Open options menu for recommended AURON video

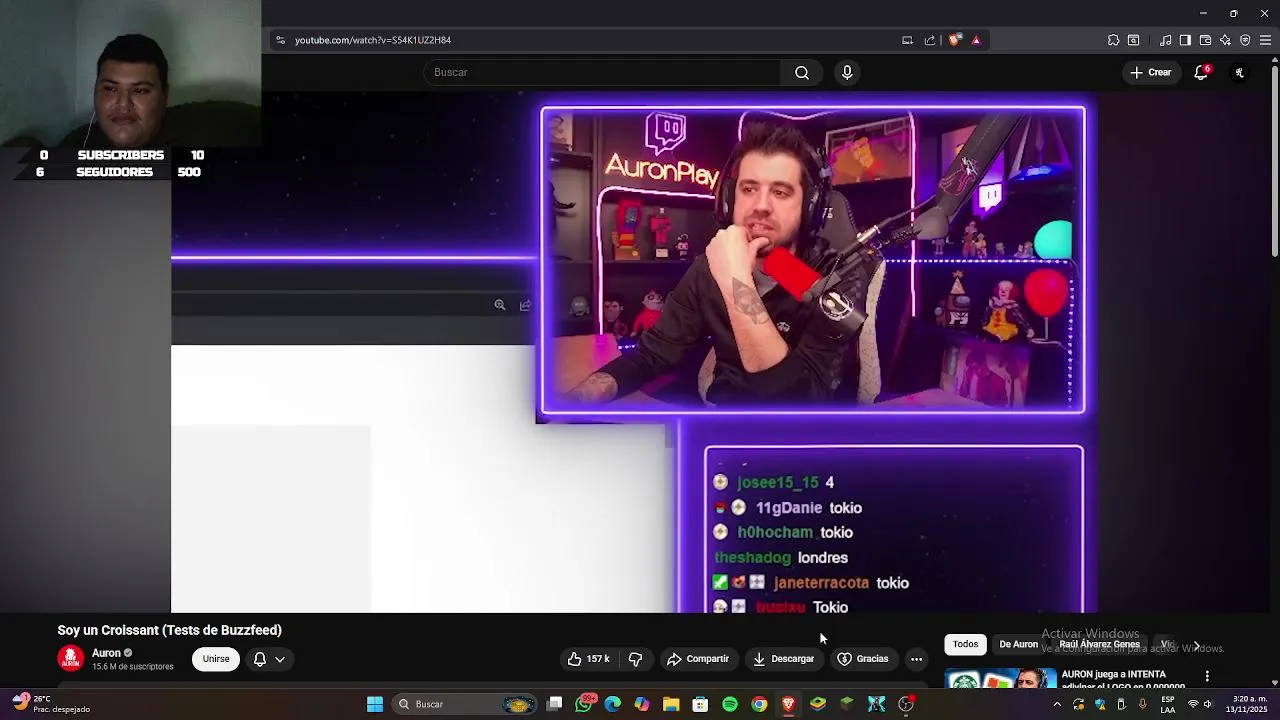[1207, 677]
